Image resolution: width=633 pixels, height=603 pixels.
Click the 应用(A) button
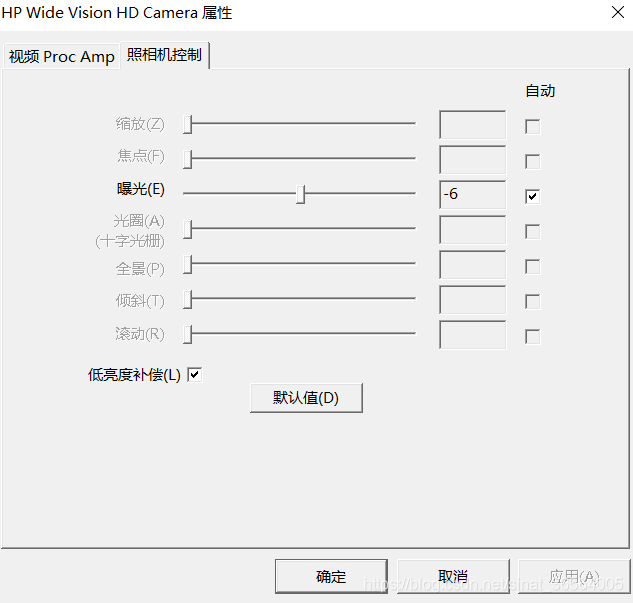click(x=574, y=576)
